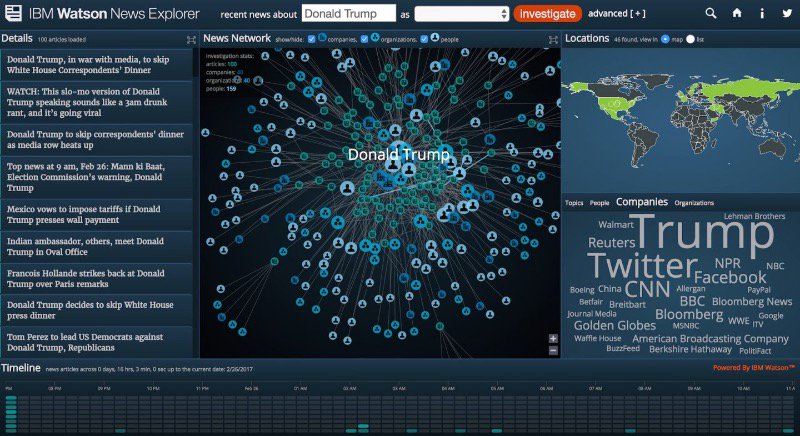Go to home via house icon

(x=737, y=13)
